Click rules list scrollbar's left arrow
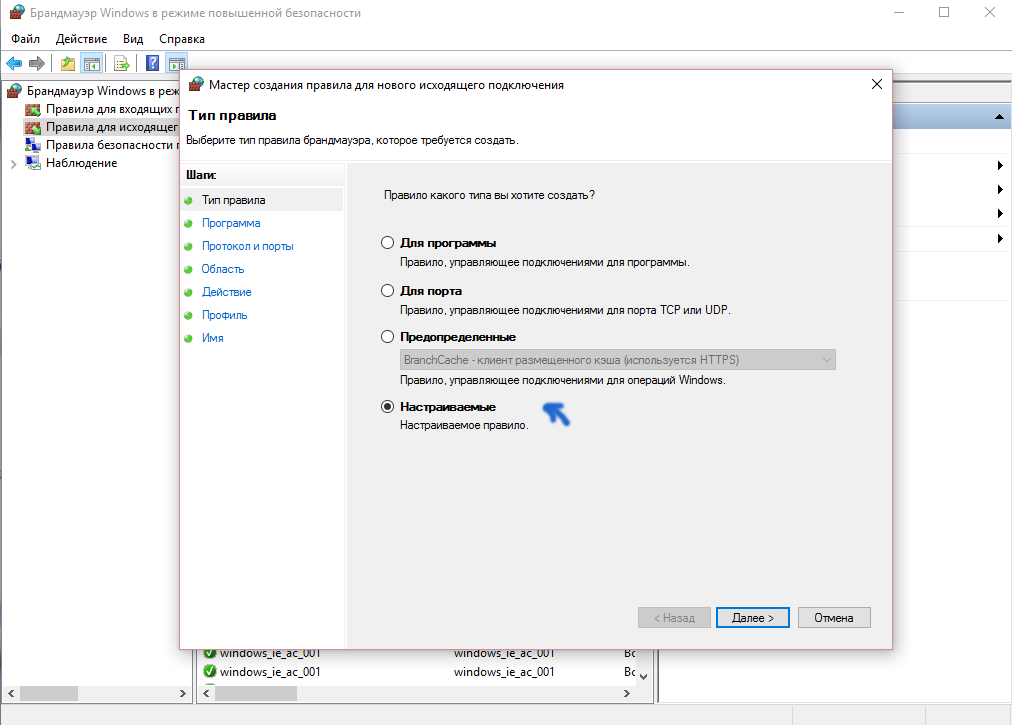This screenshot has height=725, width=1012. point(207,693)
